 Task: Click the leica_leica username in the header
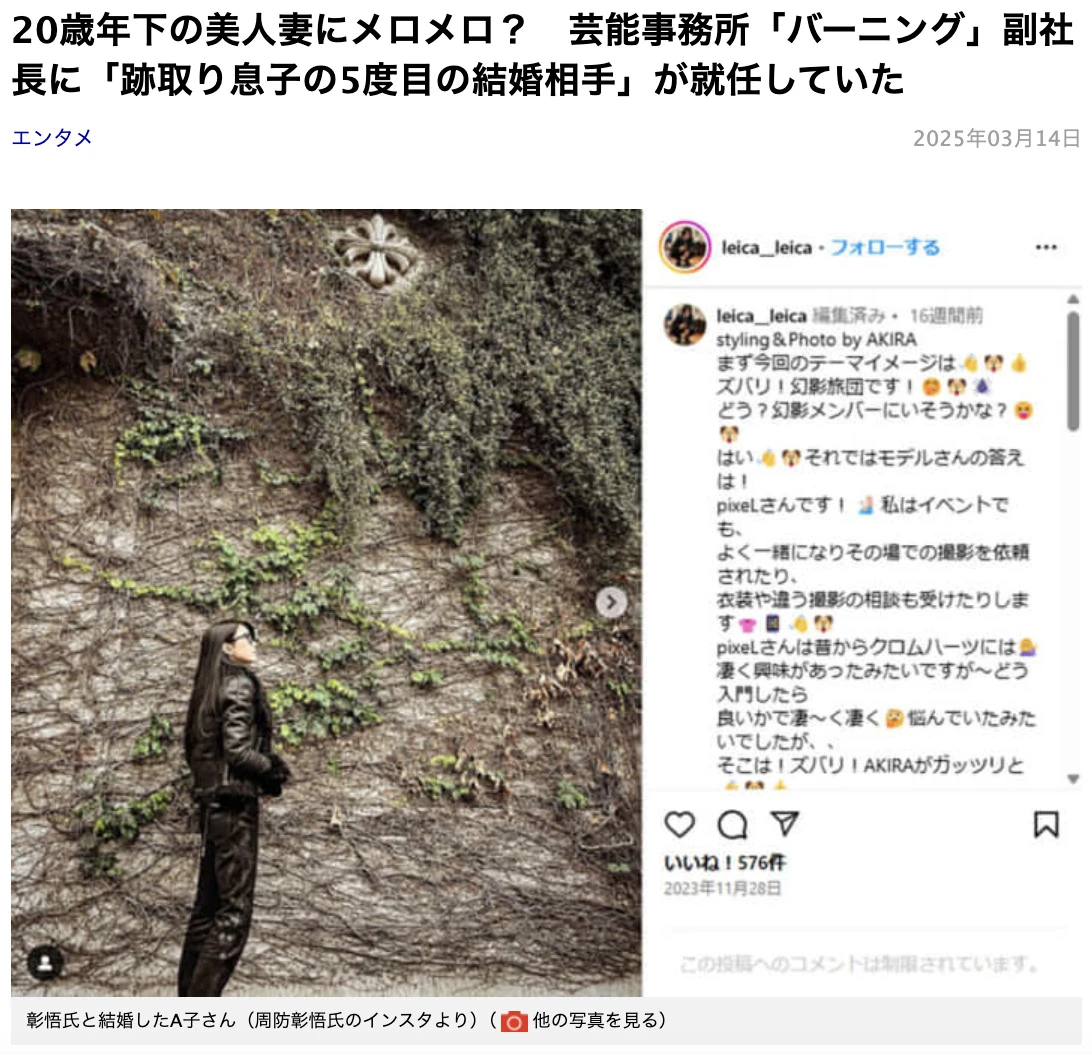[767, 247]
